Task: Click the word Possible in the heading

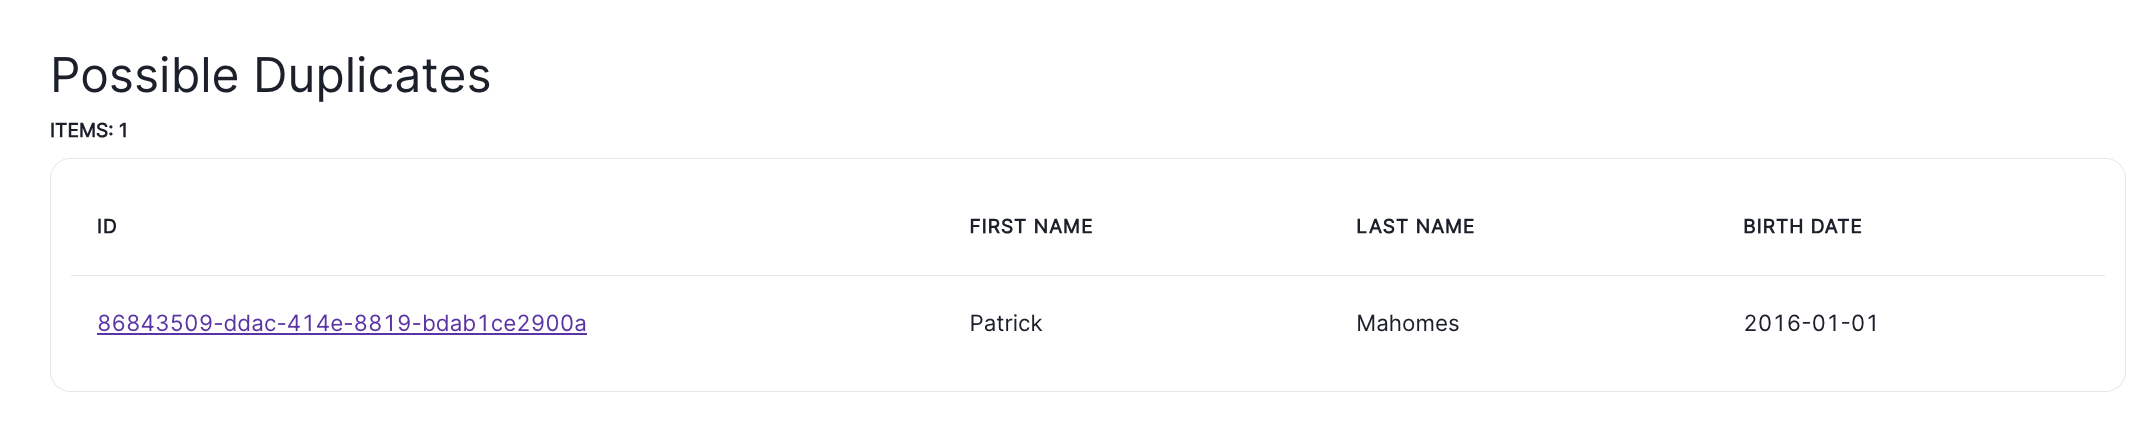Action: coord(144,76)
